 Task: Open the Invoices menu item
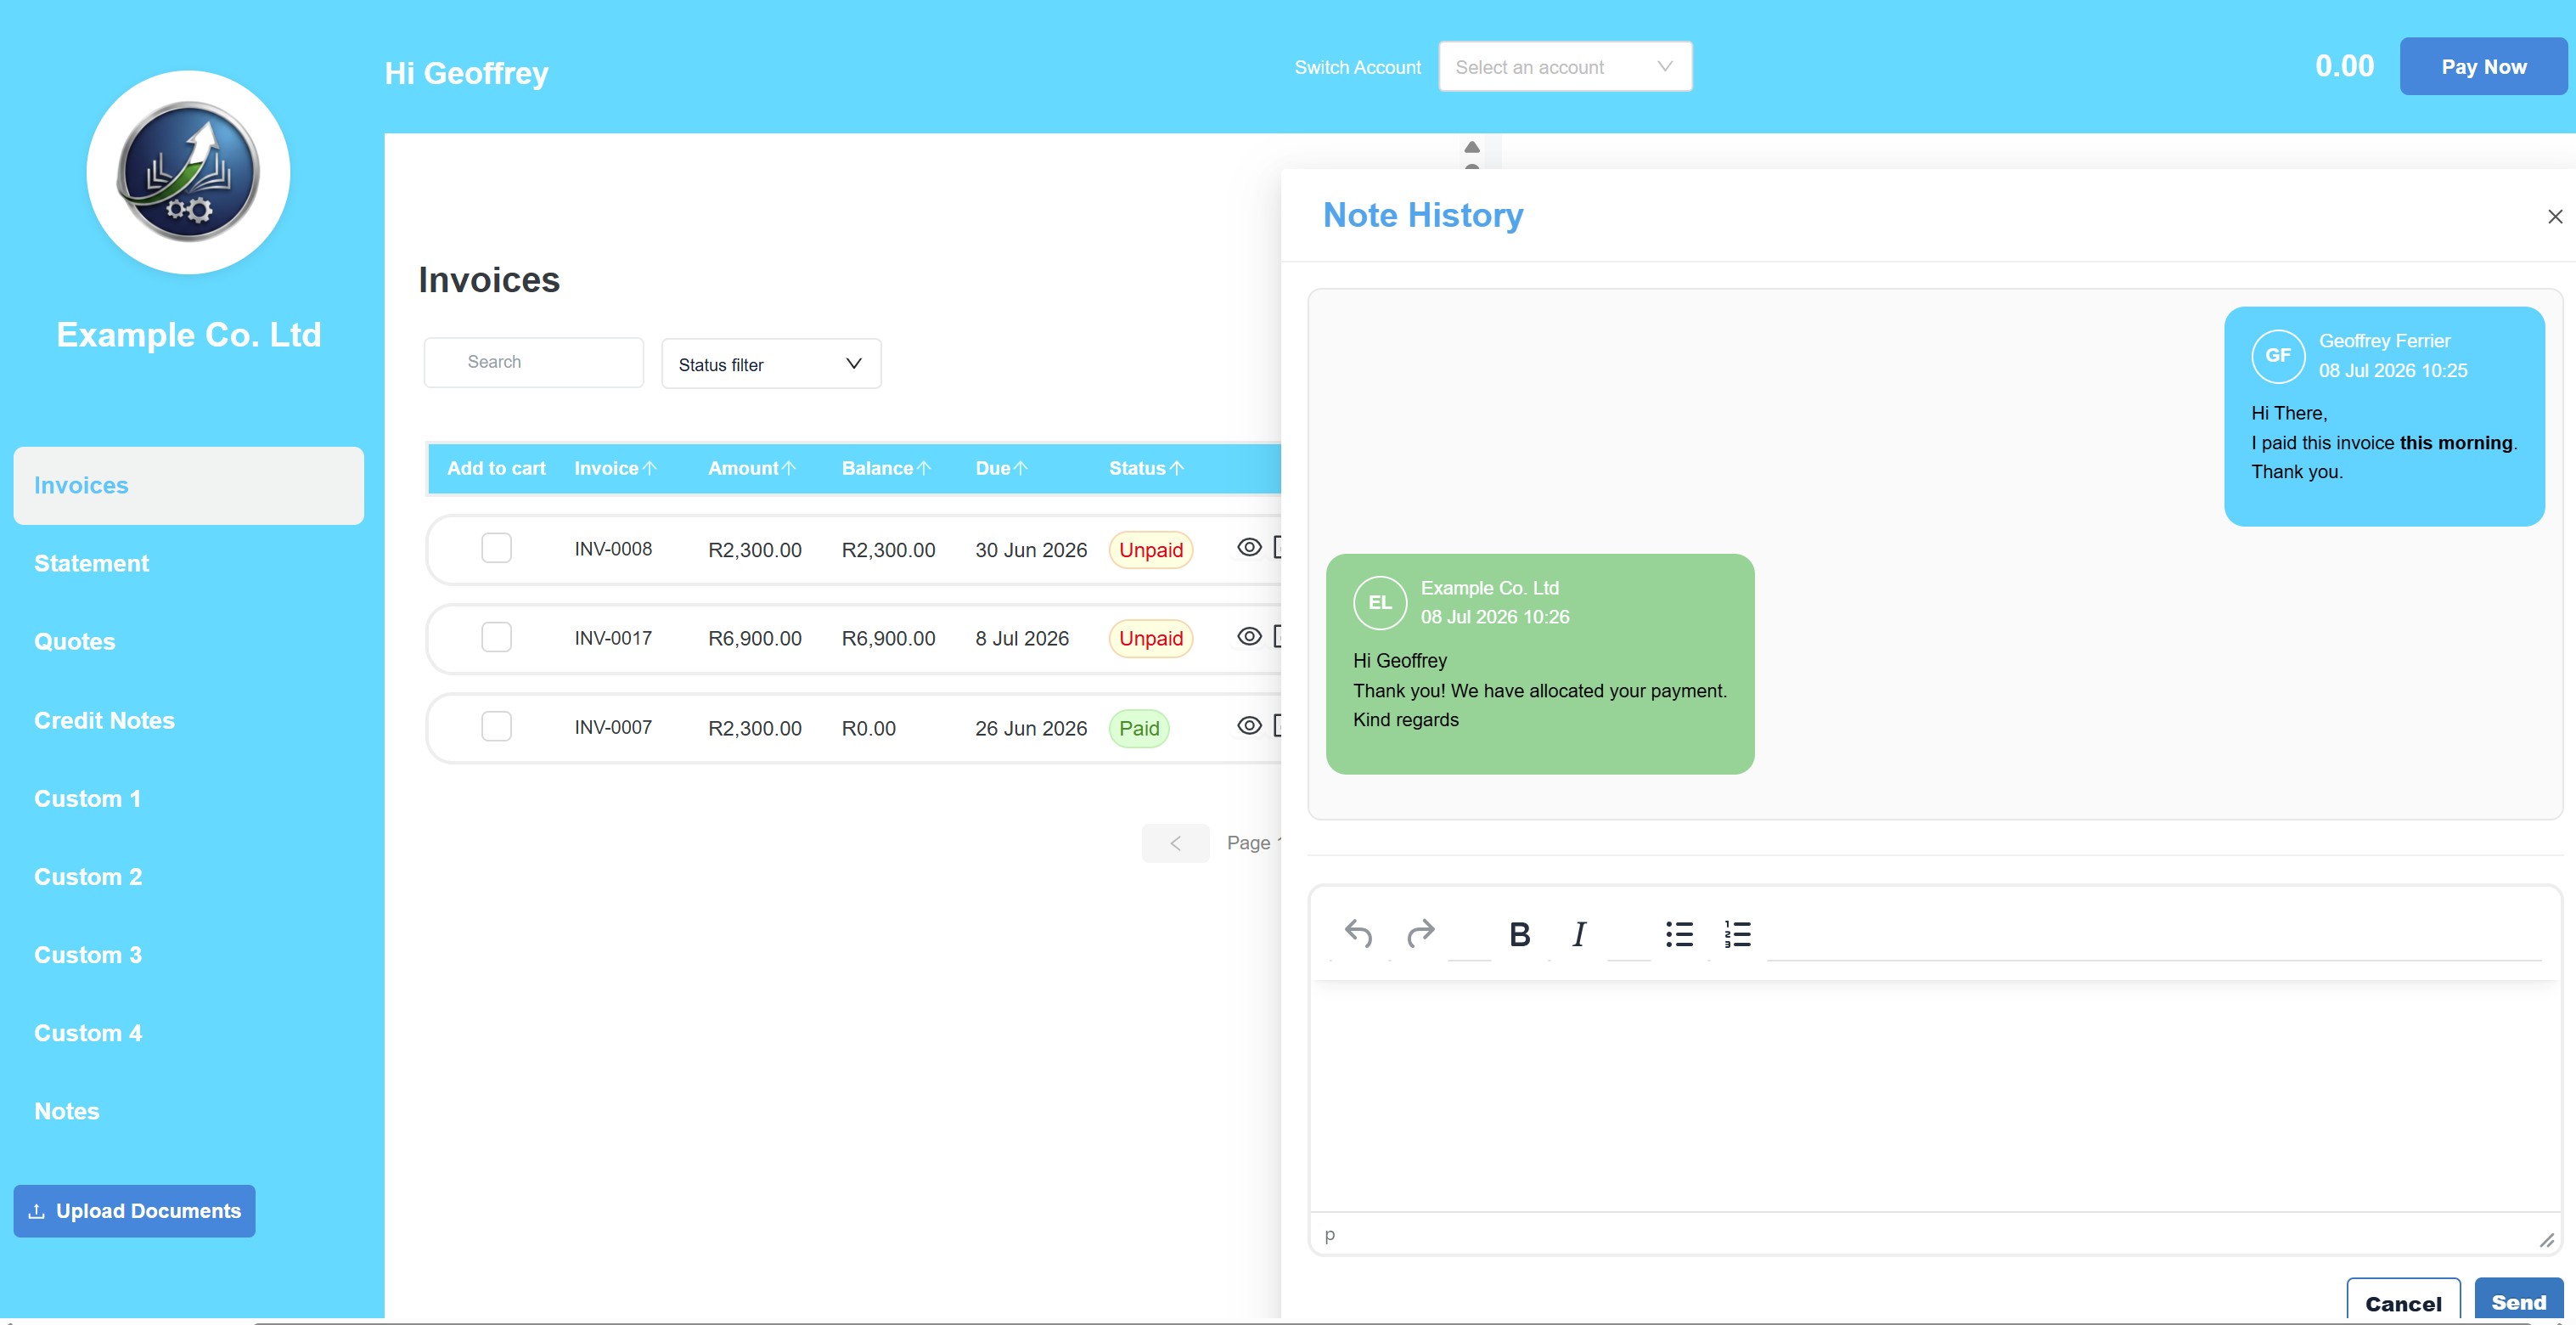pyautogui.click(x=188, y=485)
